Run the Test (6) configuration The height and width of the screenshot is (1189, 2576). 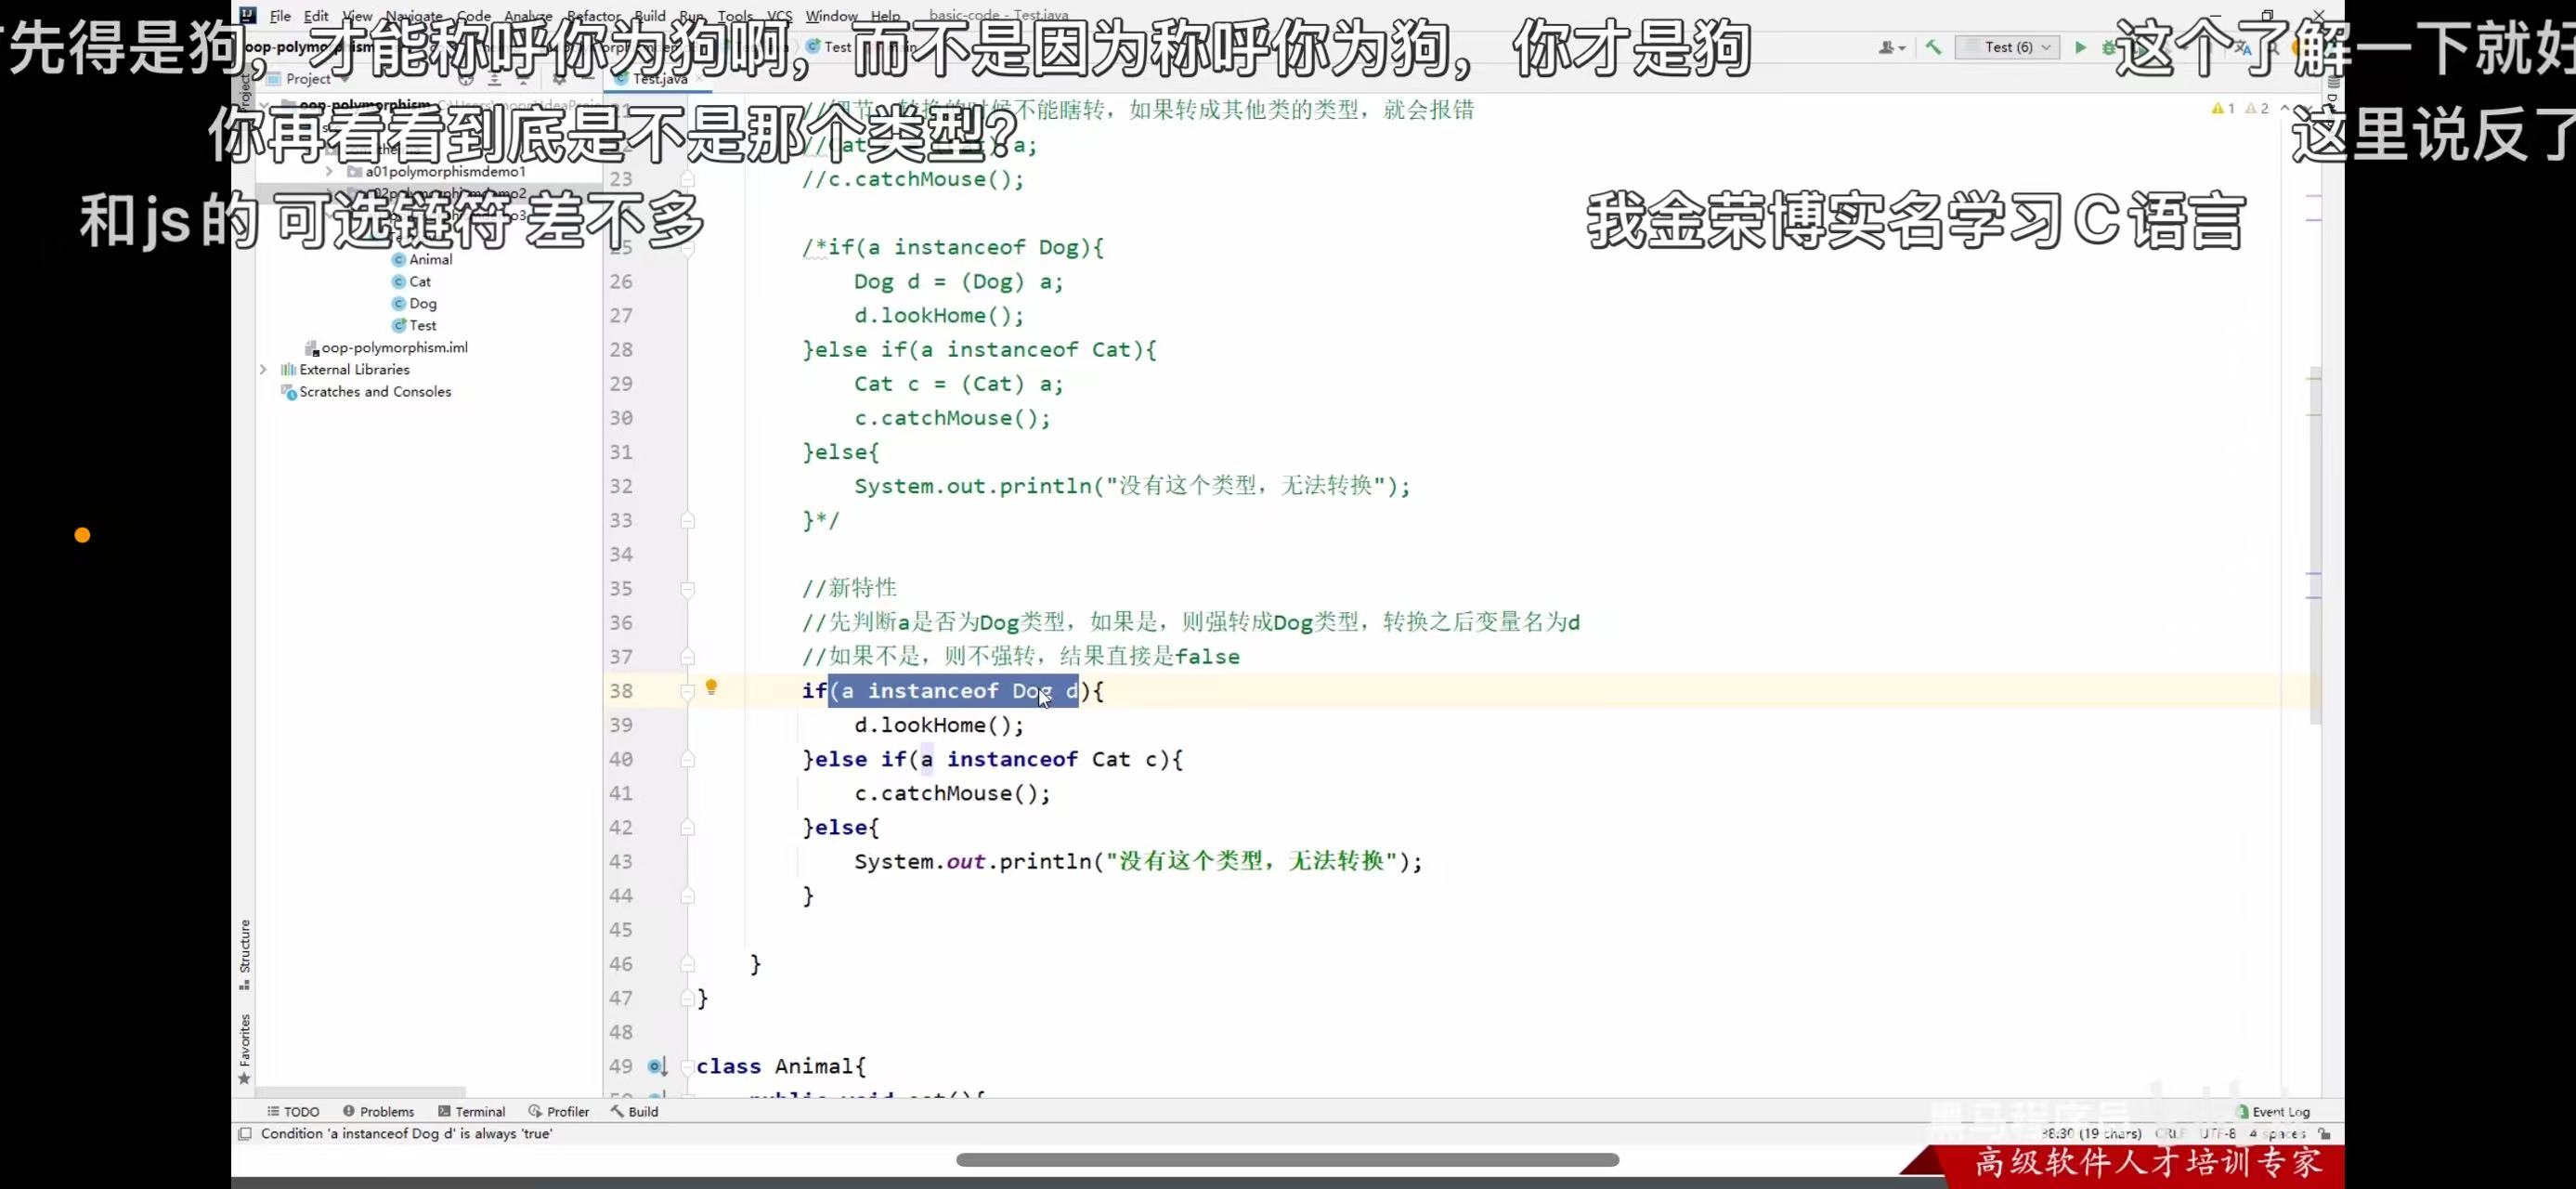2081,47
